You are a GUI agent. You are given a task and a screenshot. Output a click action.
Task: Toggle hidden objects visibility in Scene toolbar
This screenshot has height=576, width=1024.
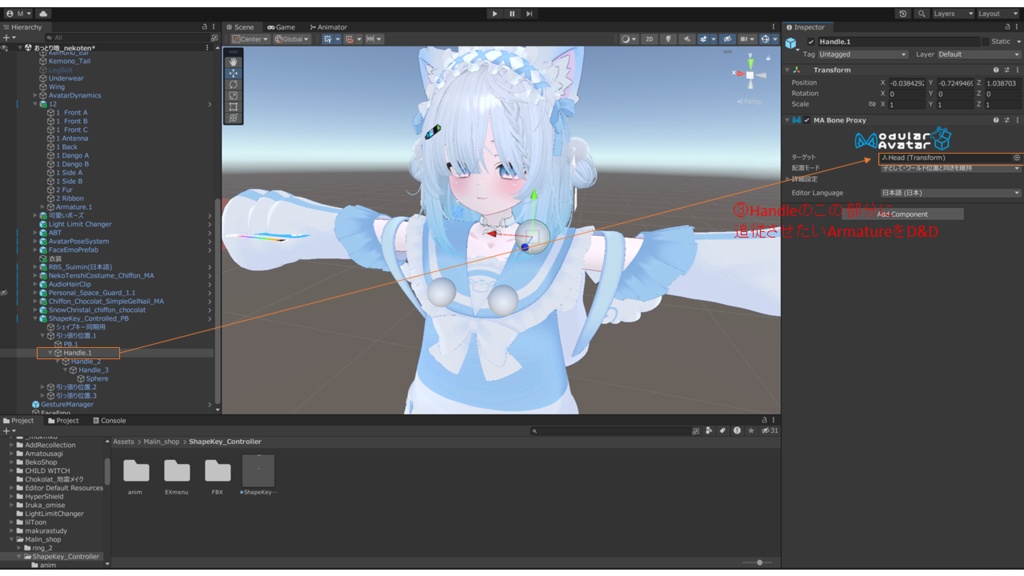727,39
